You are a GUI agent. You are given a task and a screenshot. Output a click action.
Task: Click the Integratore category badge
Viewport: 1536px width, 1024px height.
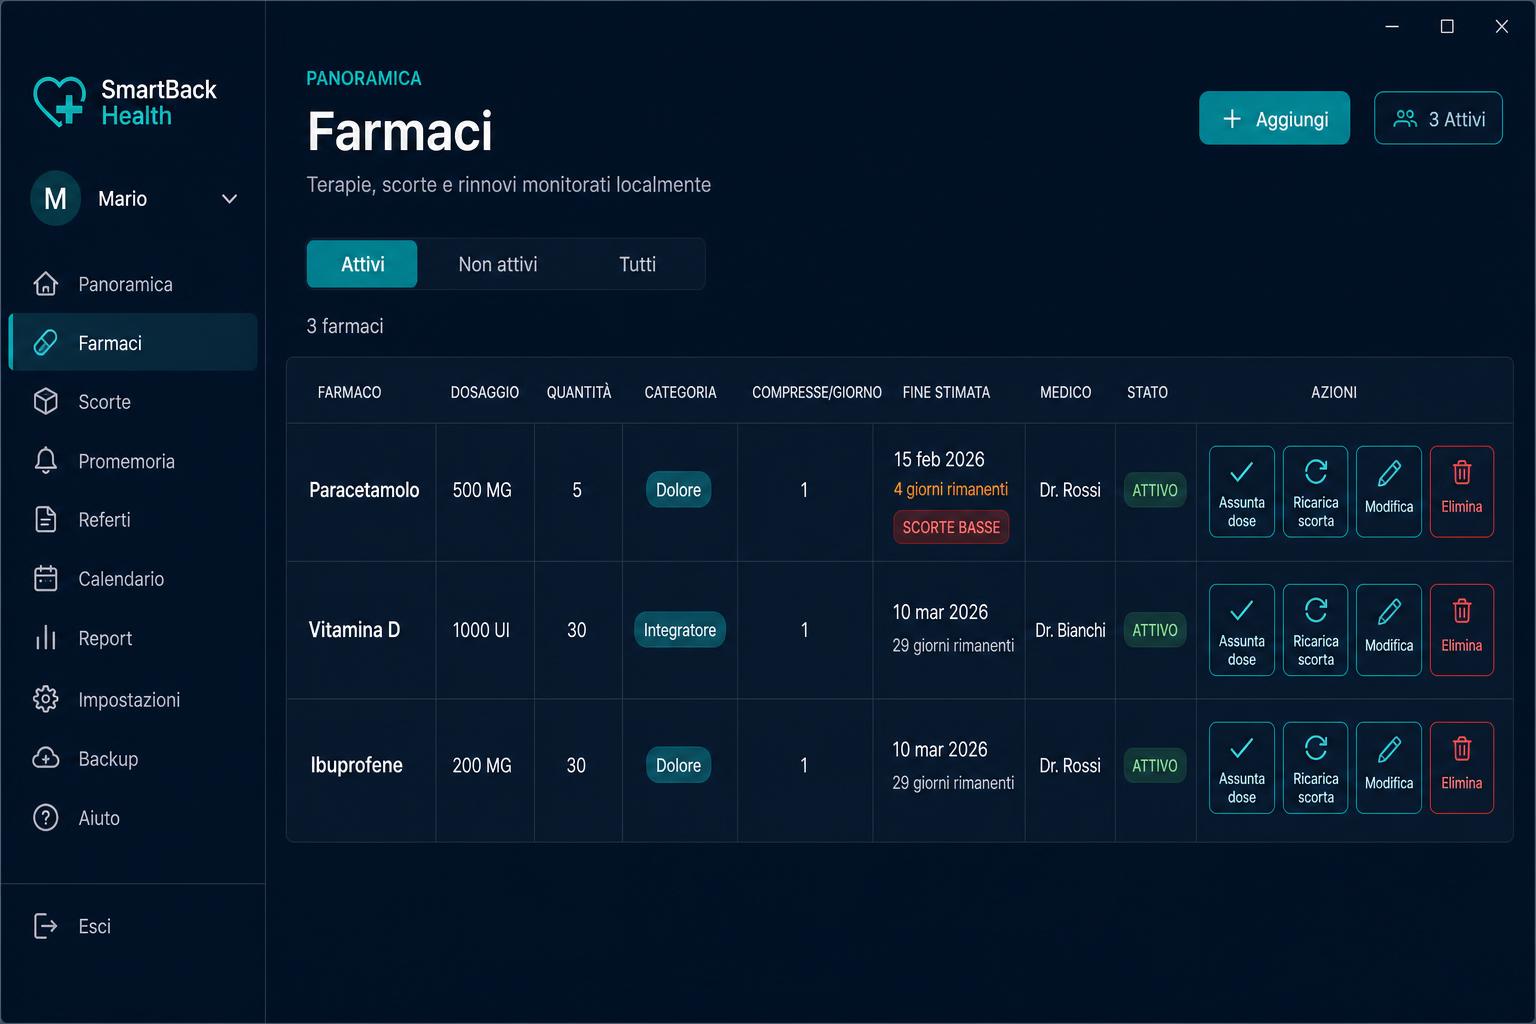pos(679,630)
